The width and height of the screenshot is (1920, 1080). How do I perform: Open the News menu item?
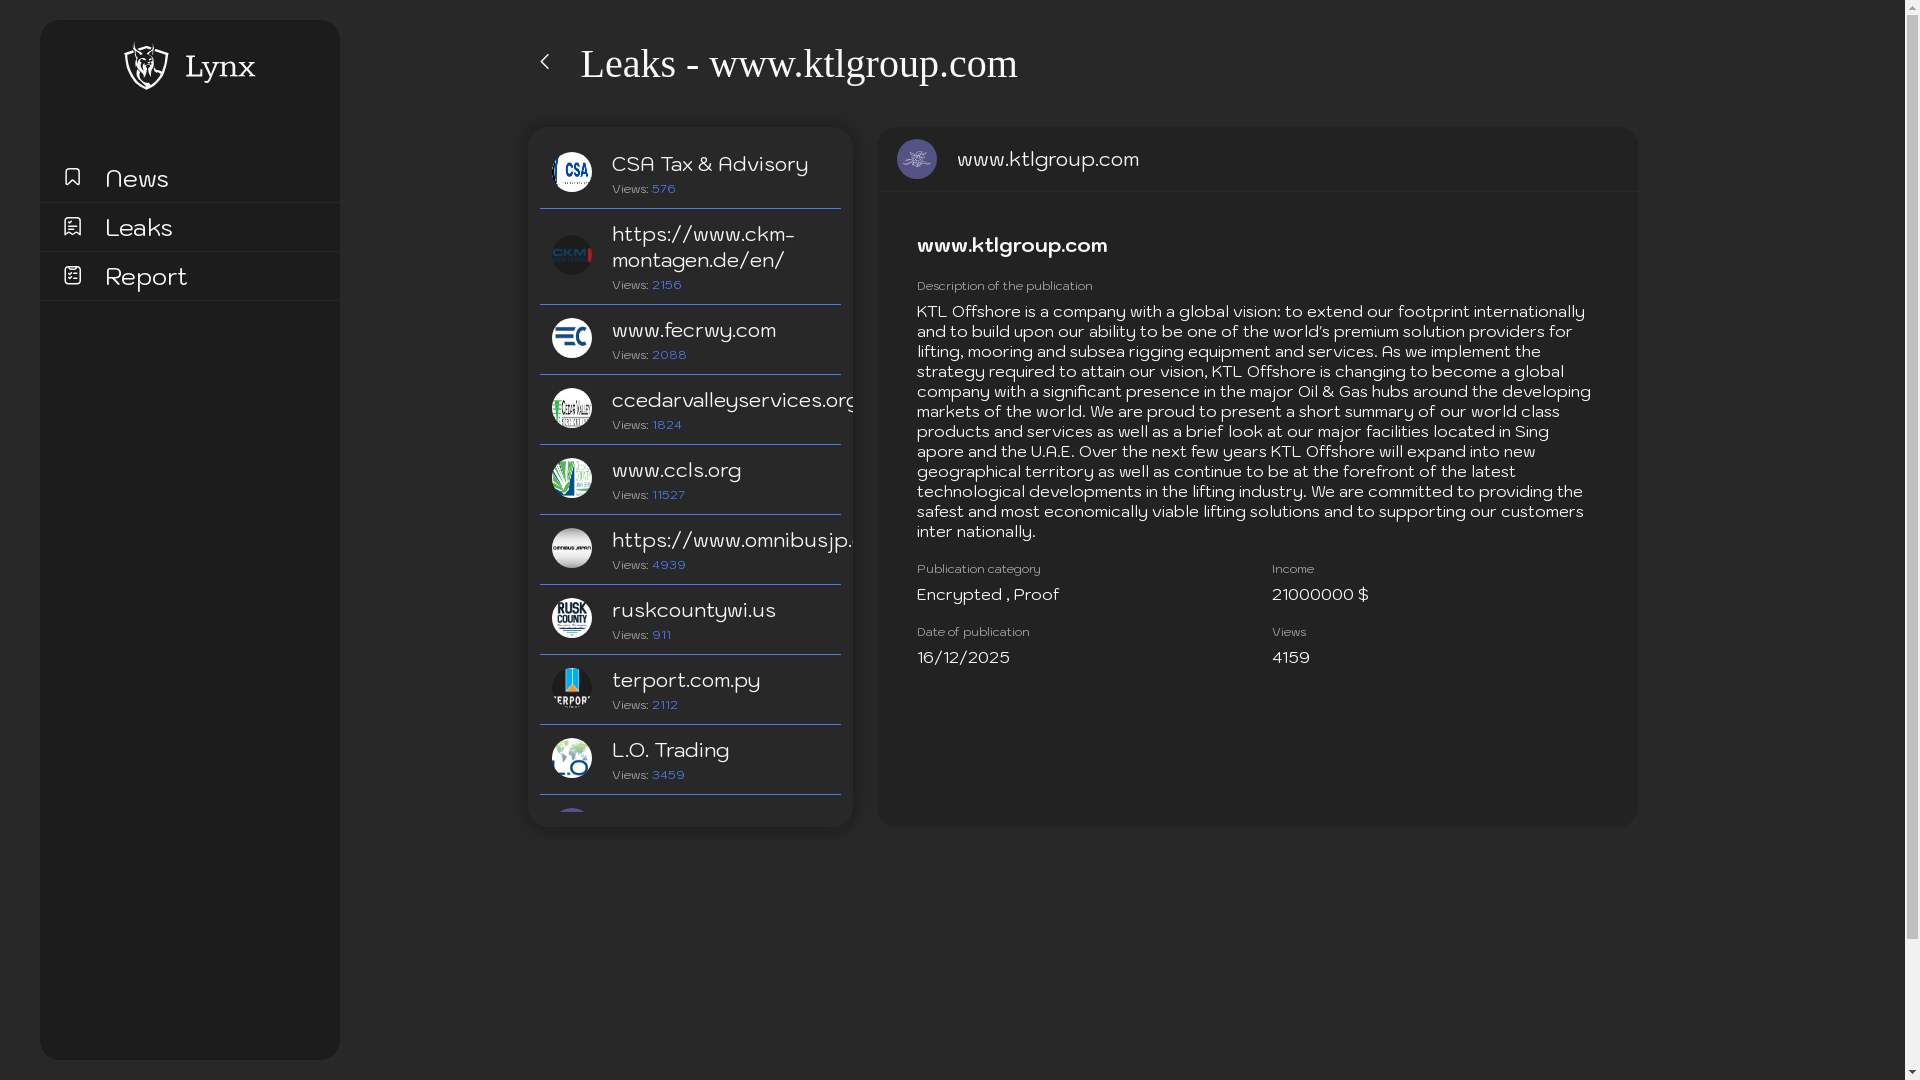(137, 179)
